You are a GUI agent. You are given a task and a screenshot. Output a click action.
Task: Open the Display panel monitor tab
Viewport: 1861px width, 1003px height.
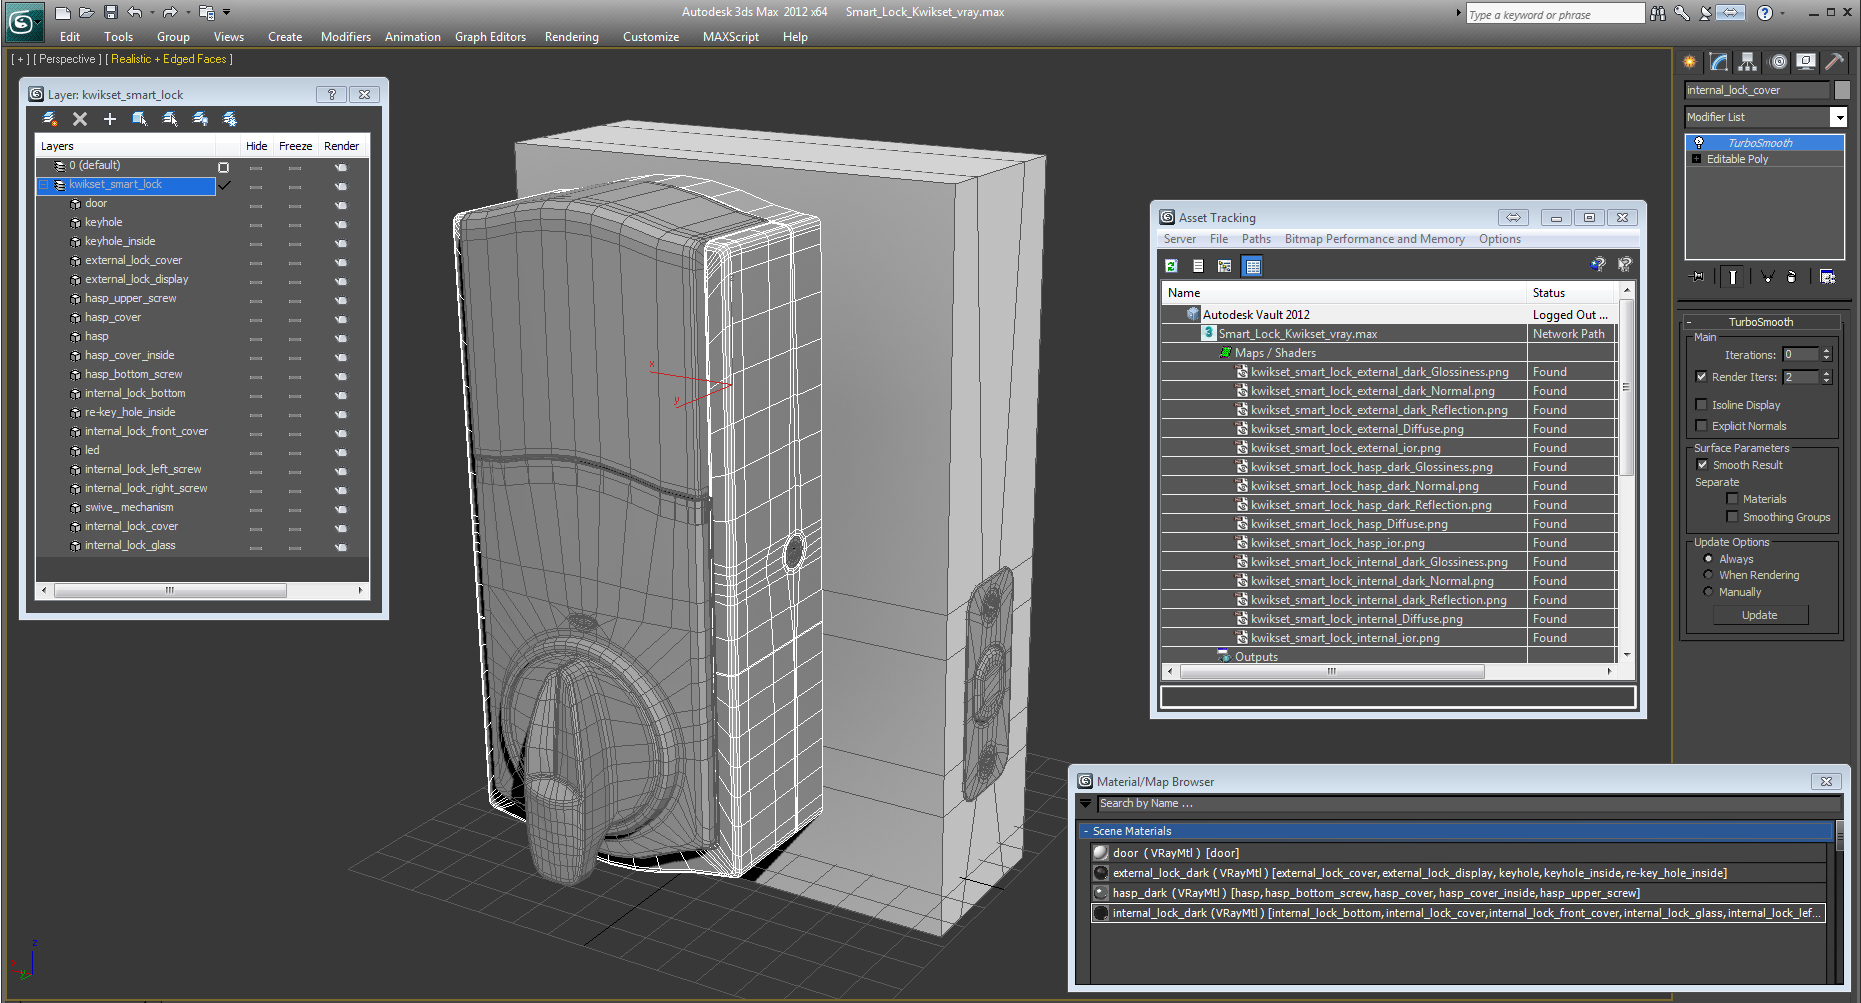1805,62
